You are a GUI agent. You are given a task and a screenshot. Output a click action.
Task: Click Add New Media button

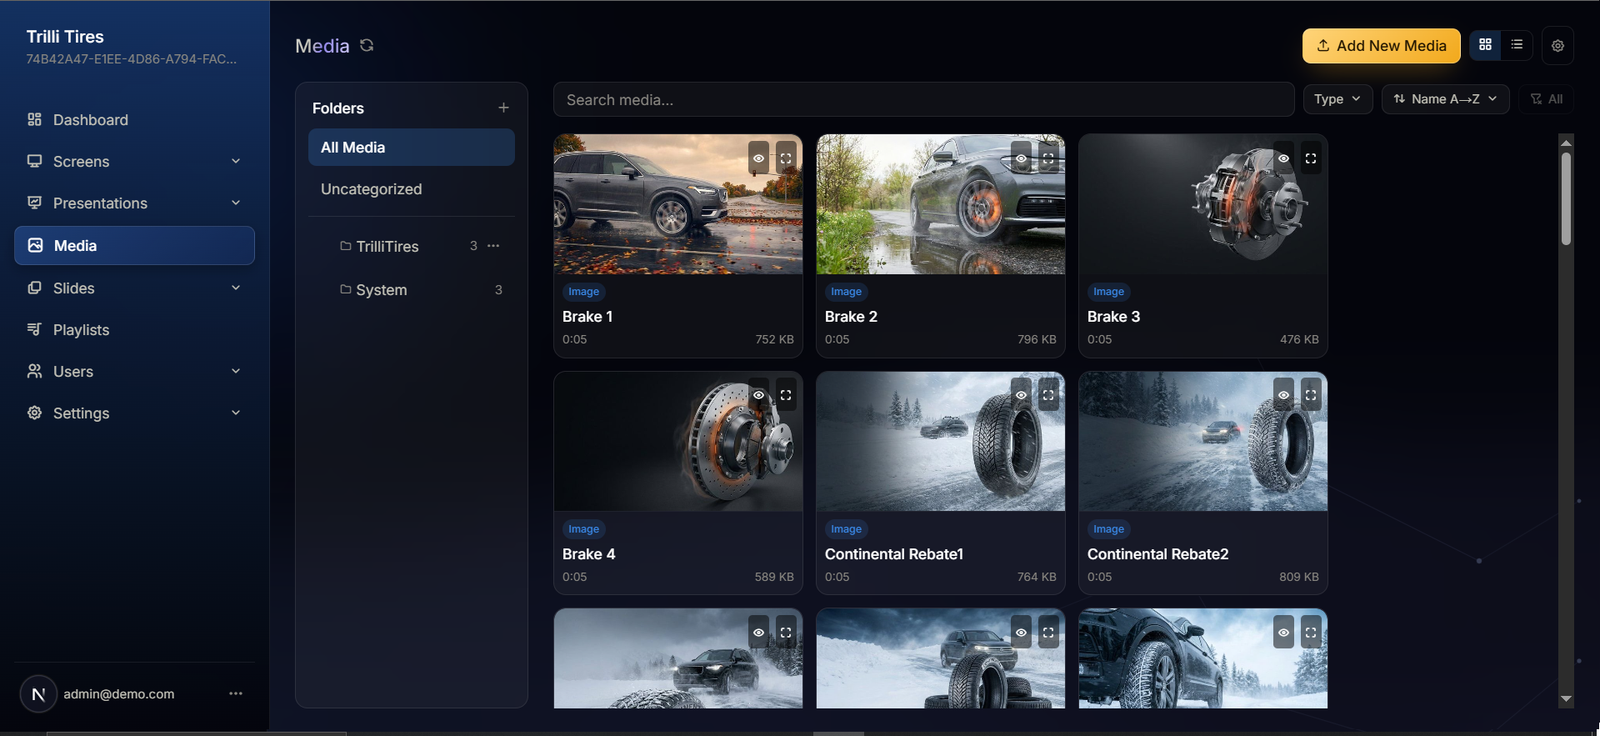pos(1381,45)
